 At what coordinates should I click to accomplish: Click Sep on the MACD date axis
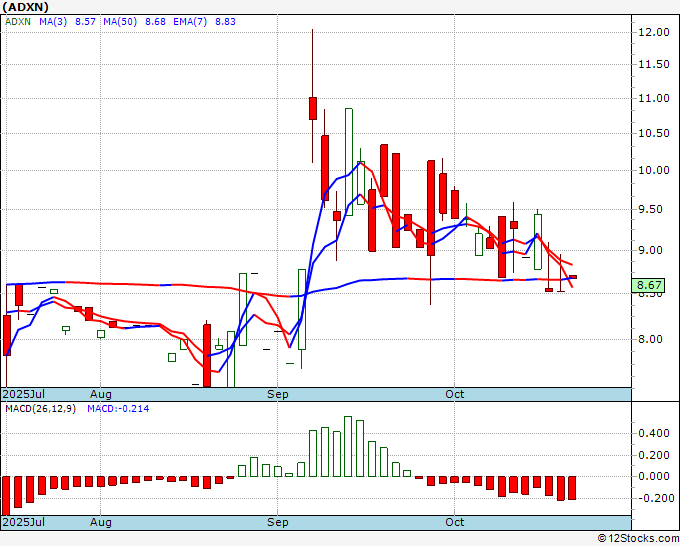[x=278, y=522]
